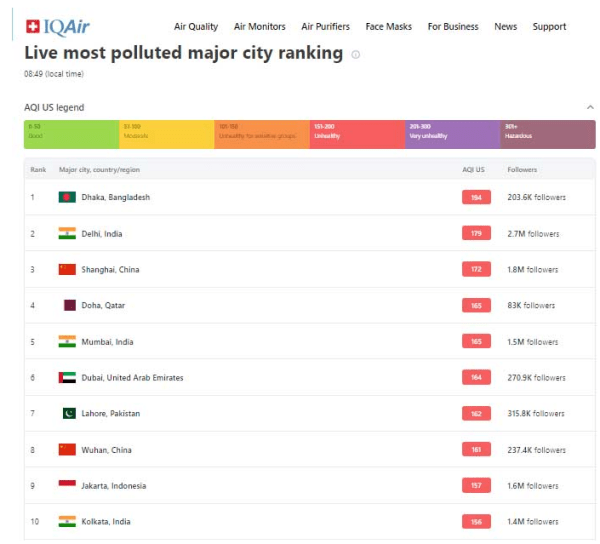Open Mumbai, India city page
The height and width of the screenshot is (544, 600).
click(x=107, y=342)
